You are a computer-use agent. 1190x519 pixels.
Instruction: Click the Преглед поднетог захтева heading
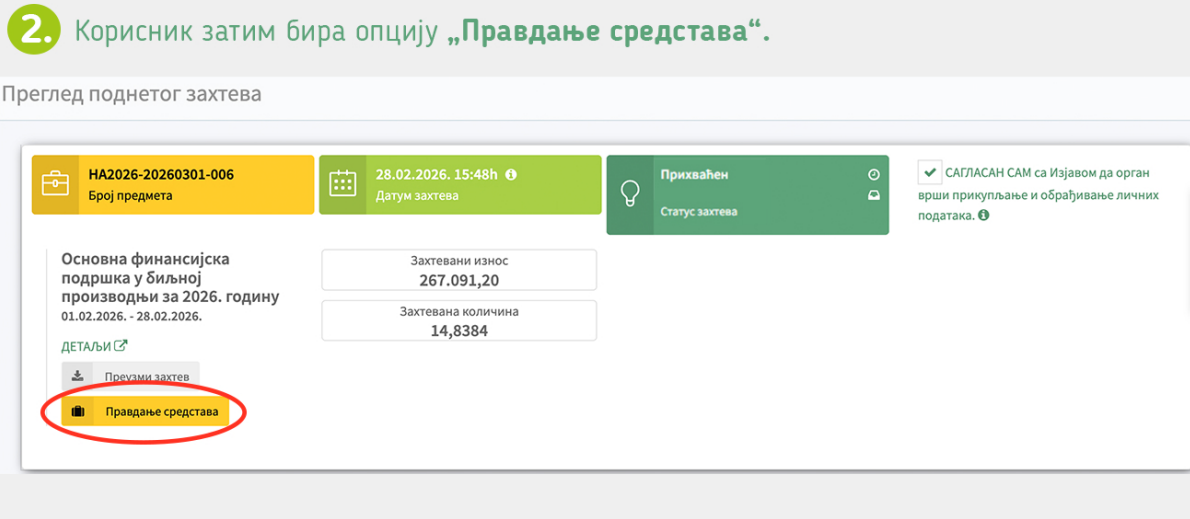(131, 95)
